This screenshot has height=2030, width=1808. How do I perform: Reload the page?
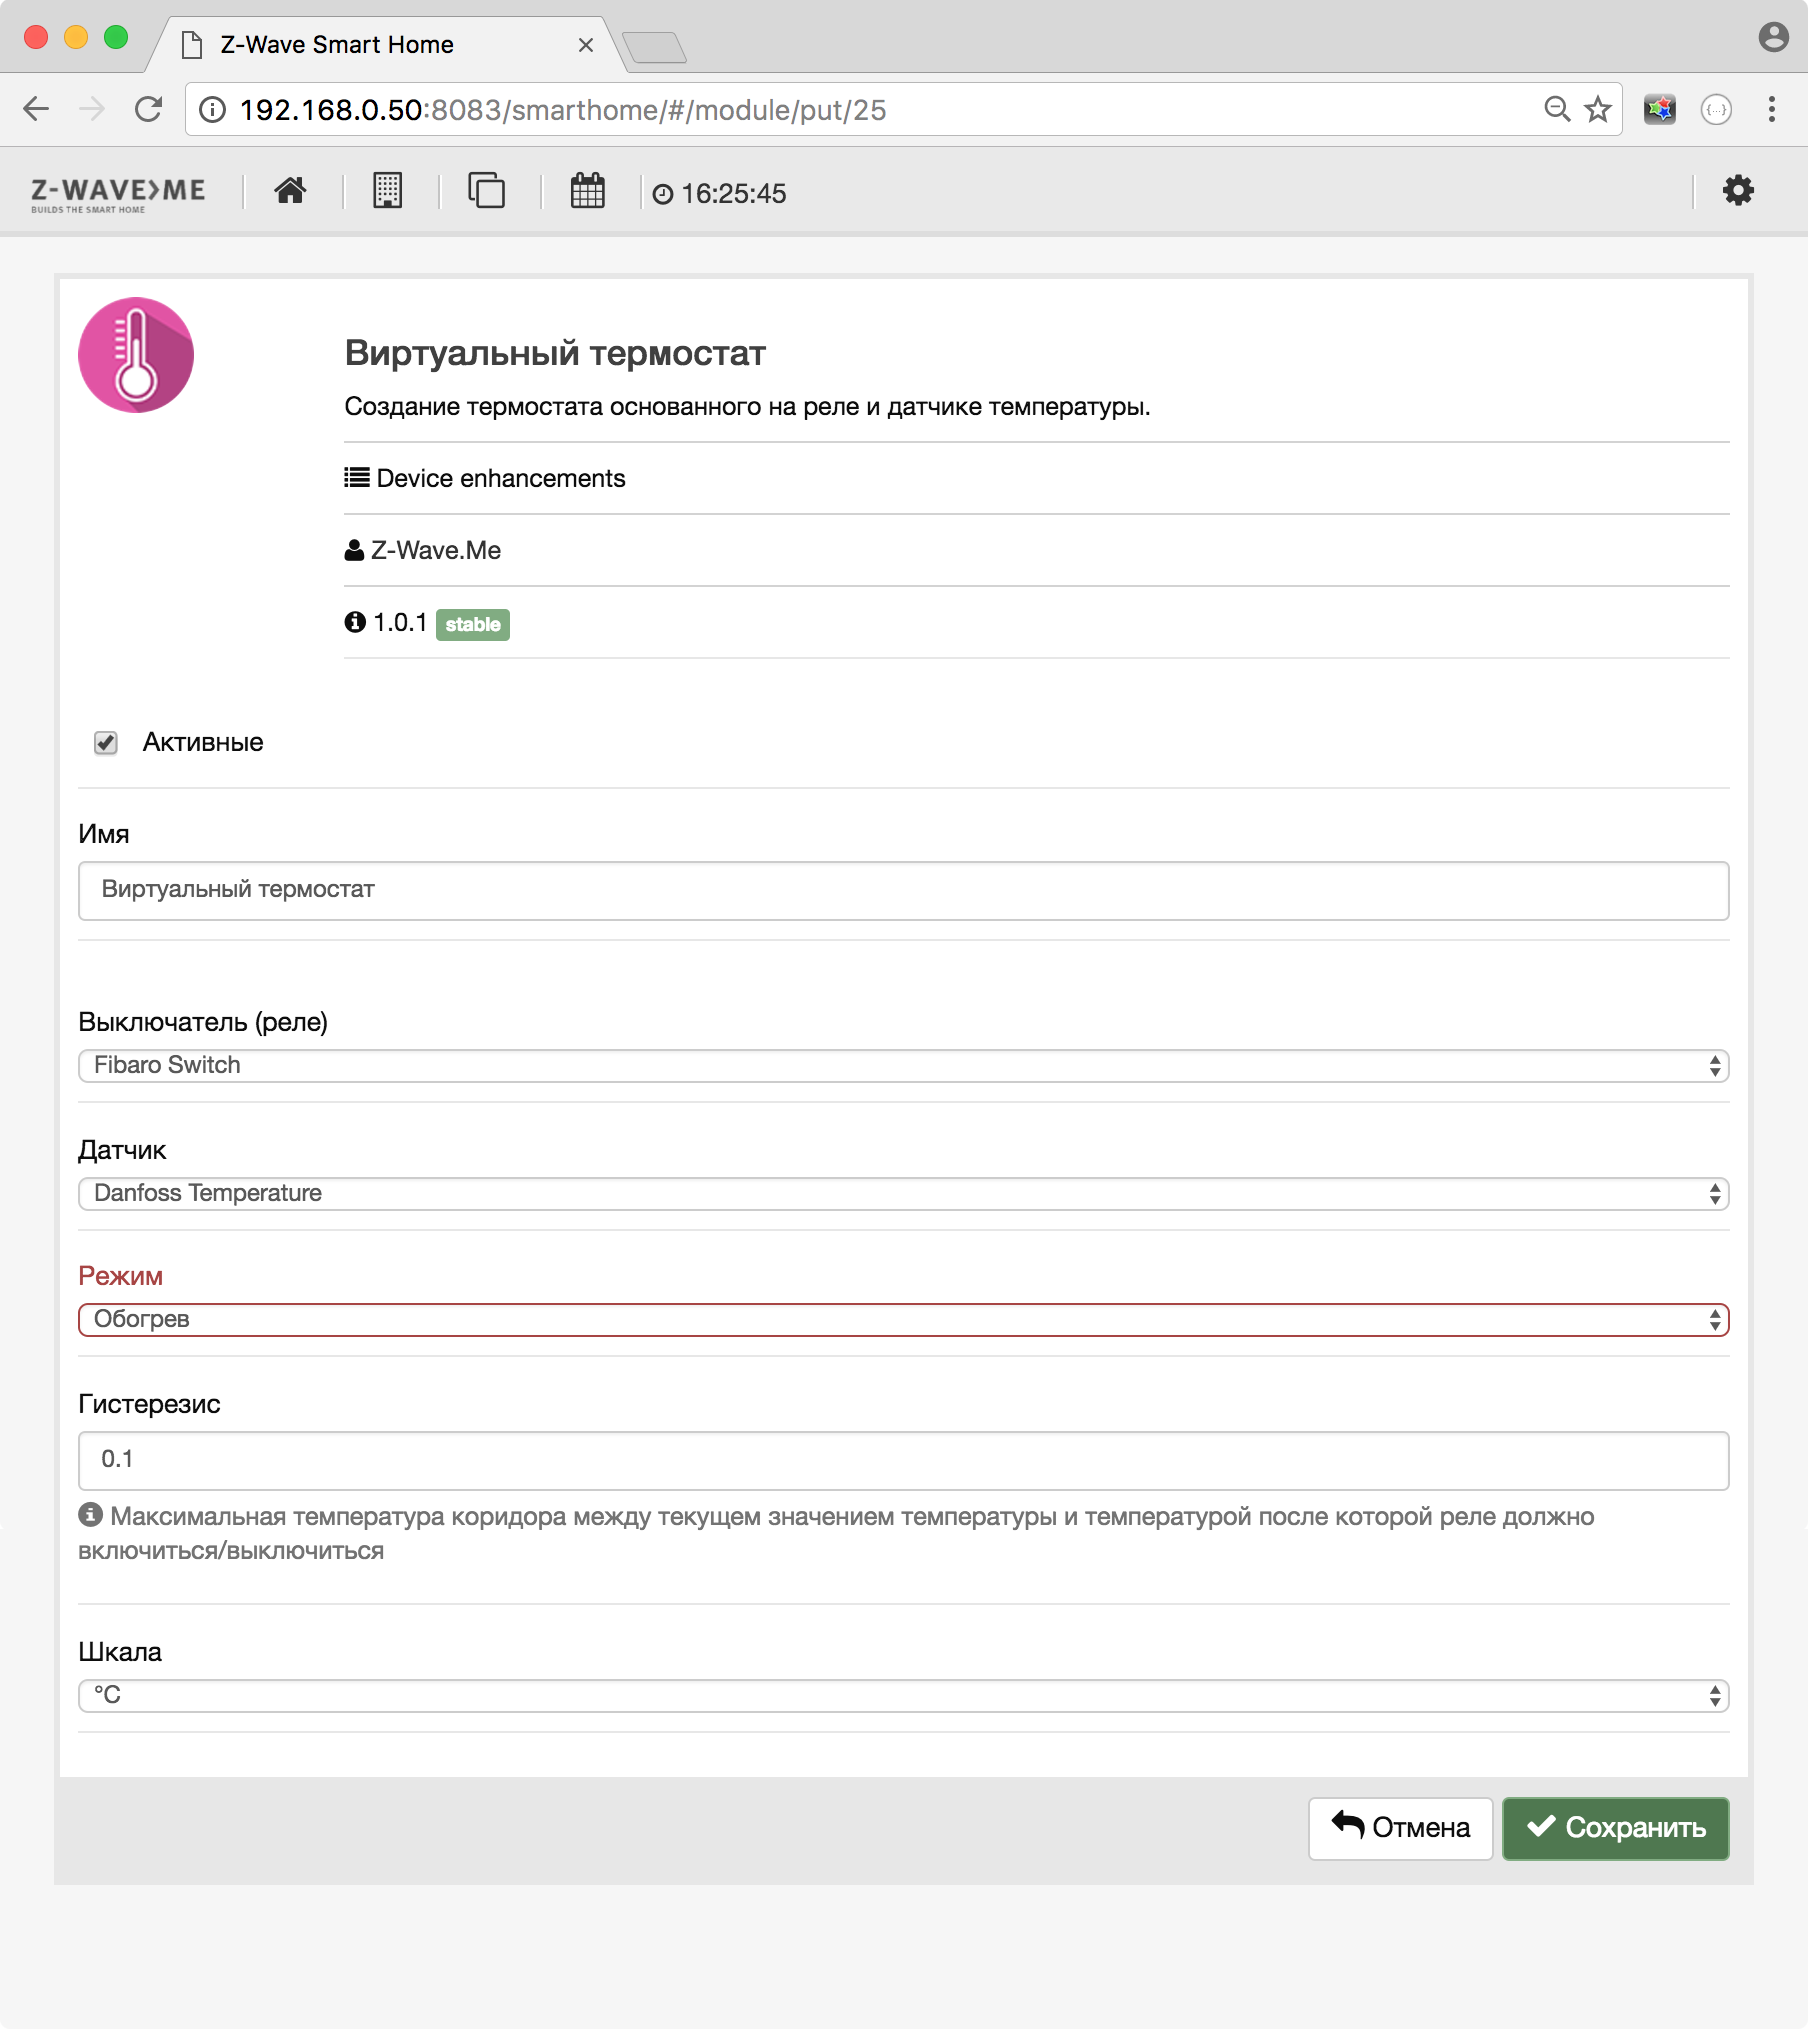coord(149,109)
